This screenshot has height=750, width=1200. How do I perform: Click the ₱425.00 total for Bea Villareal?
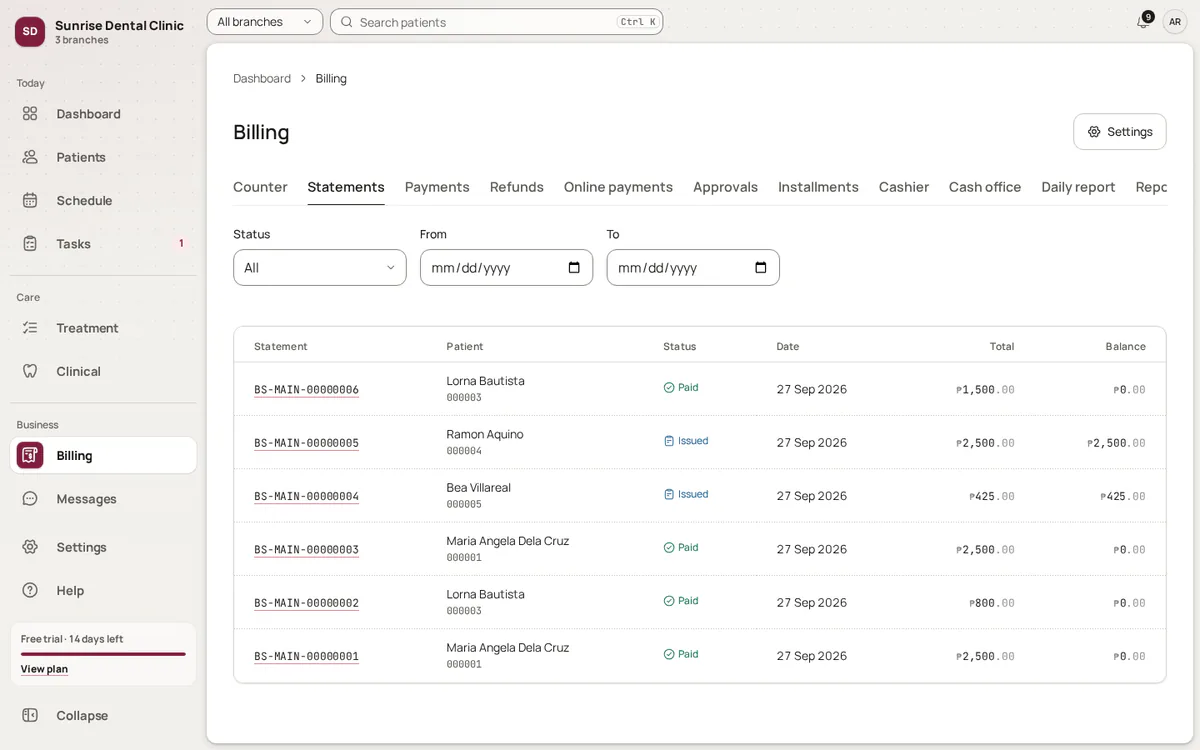[x=992, y=496]
